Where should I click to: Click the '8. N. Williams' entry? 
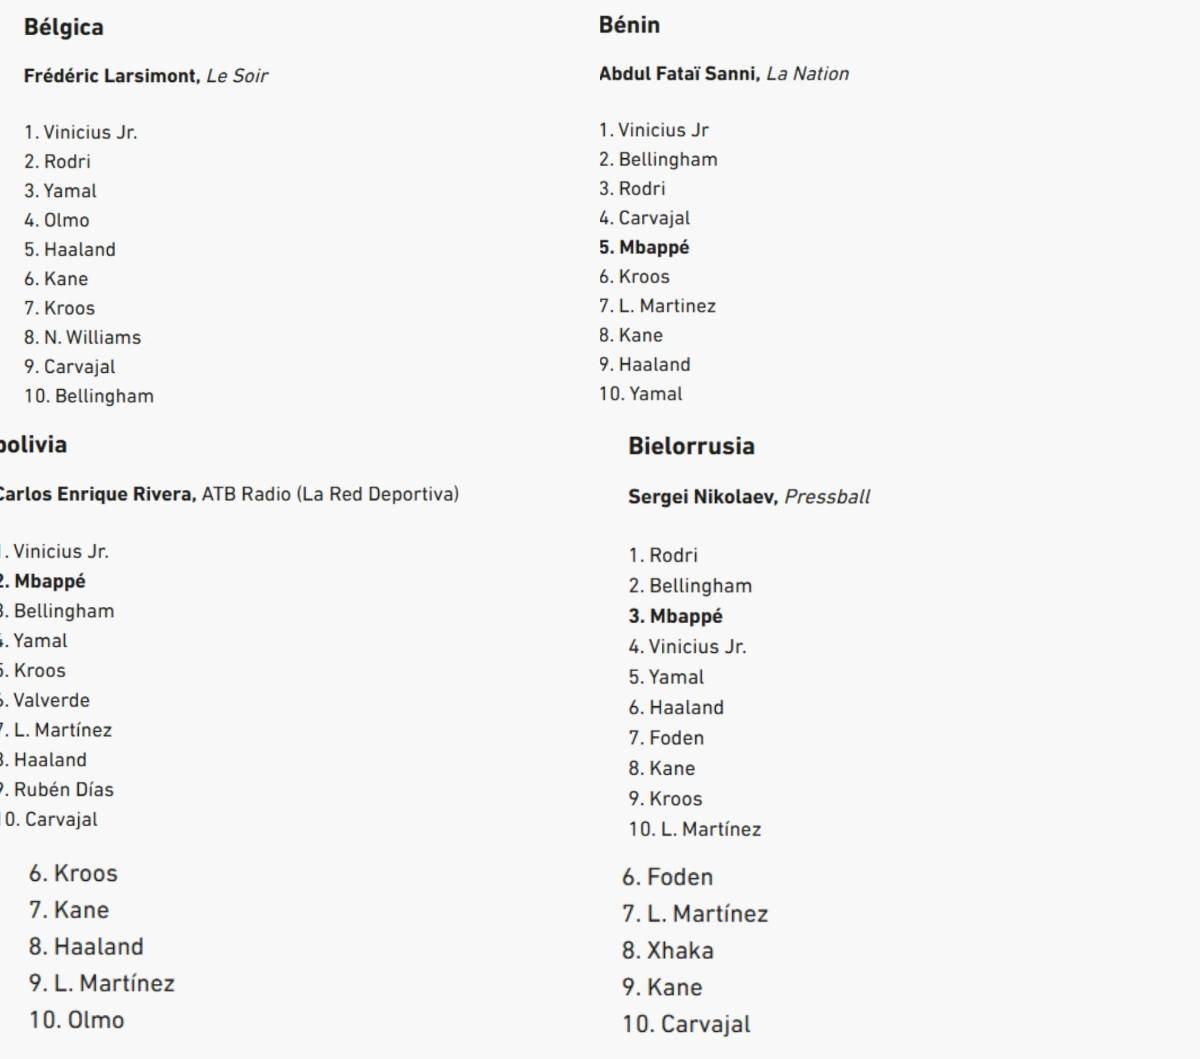tap(82, 337)
